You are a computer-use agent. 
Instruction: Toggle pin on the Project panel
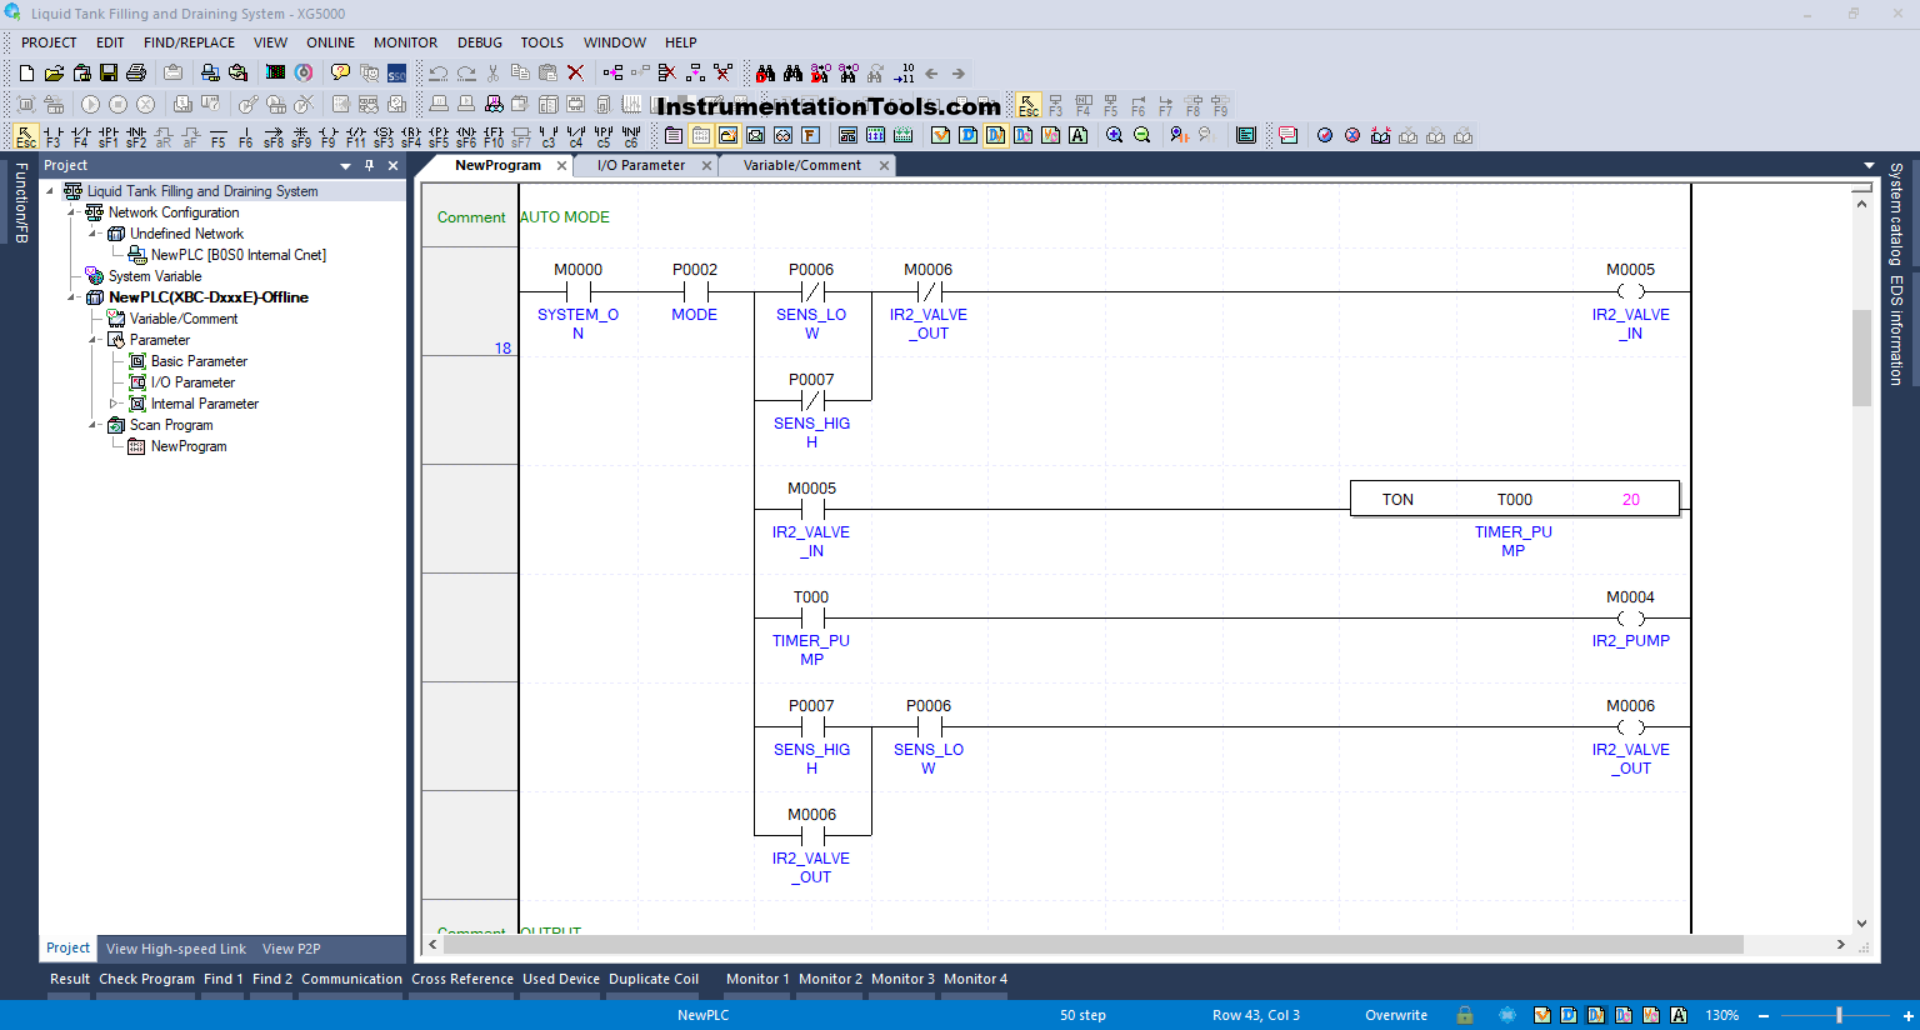coord(369,166)
